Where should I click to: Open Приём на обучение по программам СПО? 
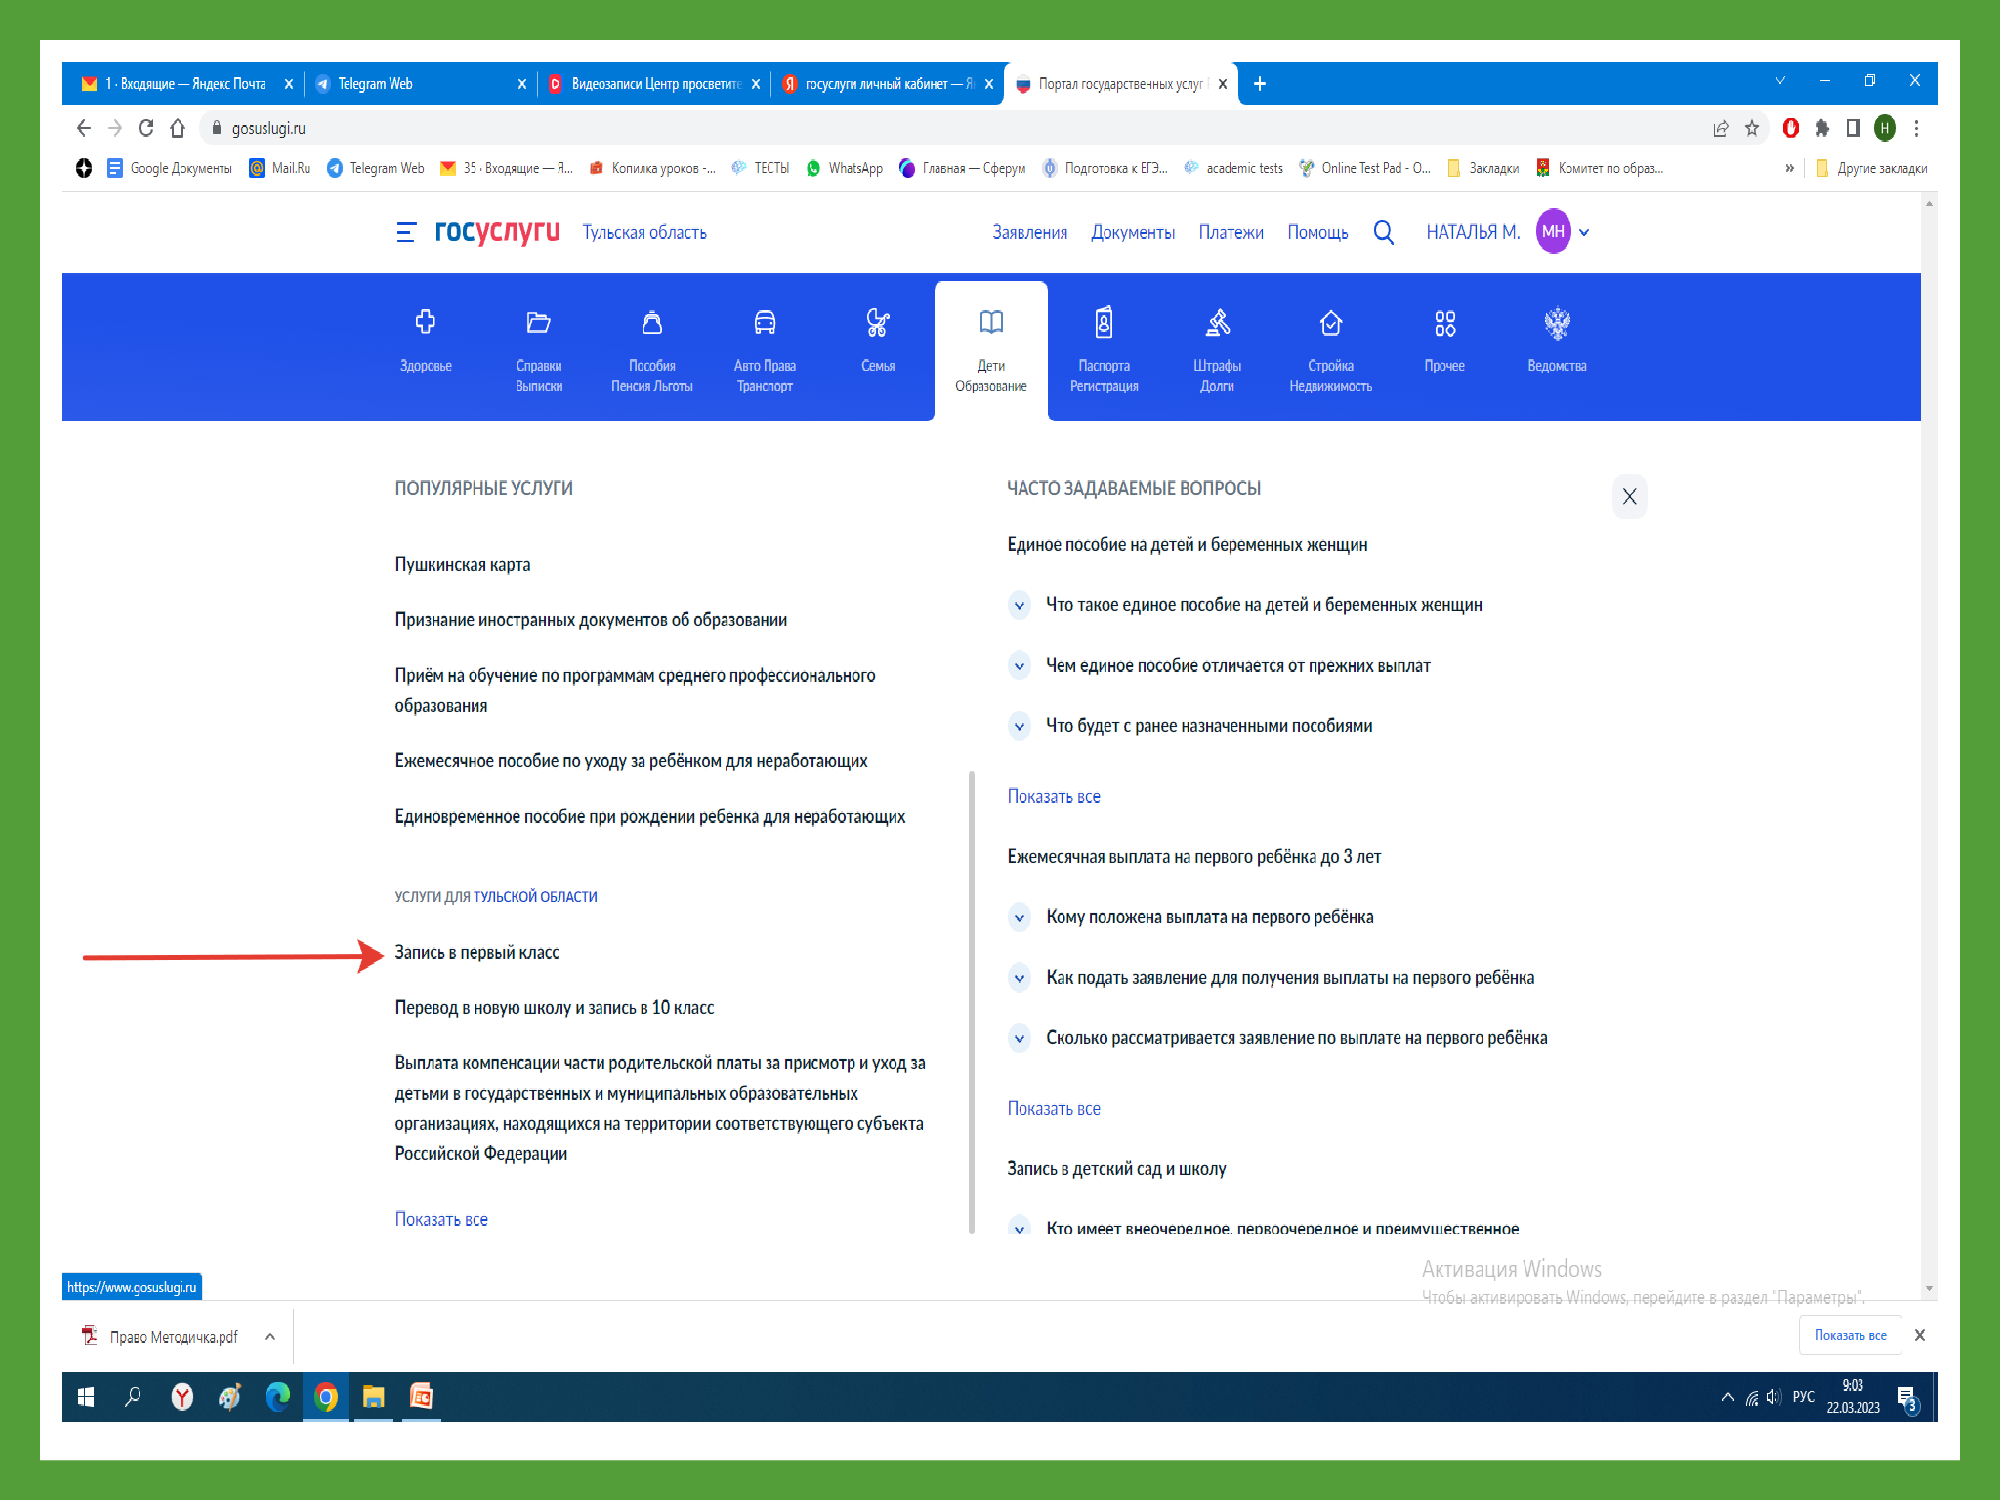635,690
